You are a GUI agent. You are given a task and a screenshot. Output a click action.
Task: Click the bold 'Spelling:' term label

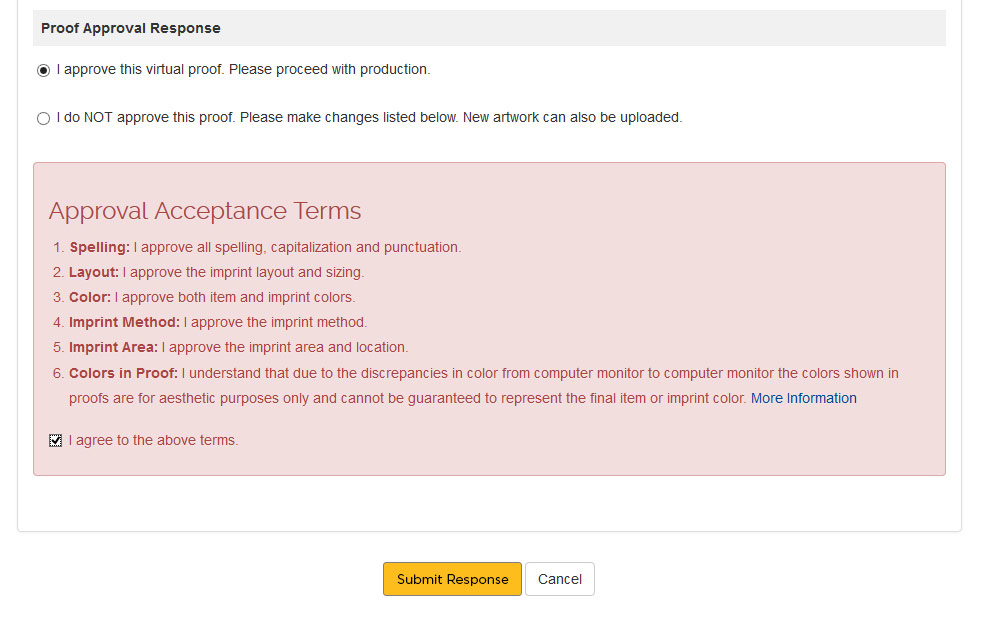(99, 247)
